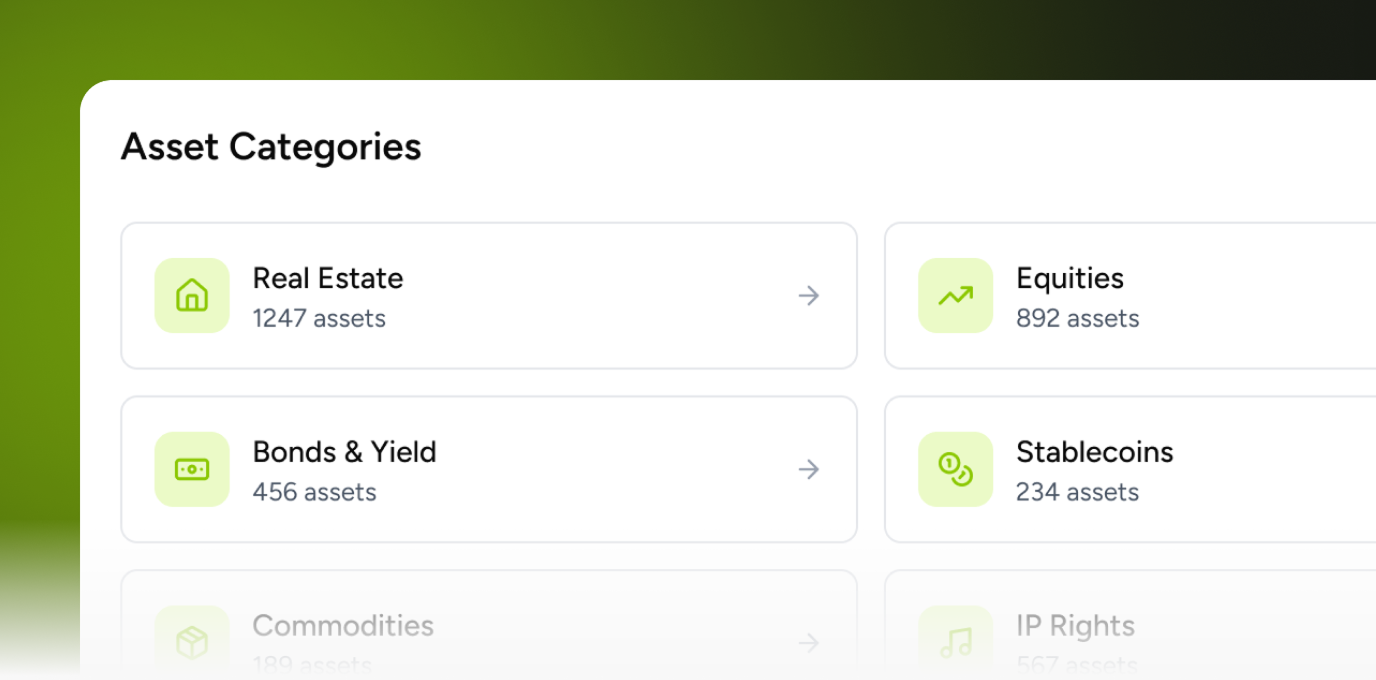Click the "234 assets" count text
This screenshot has width=1376, height=680.
coord(1077,492)
